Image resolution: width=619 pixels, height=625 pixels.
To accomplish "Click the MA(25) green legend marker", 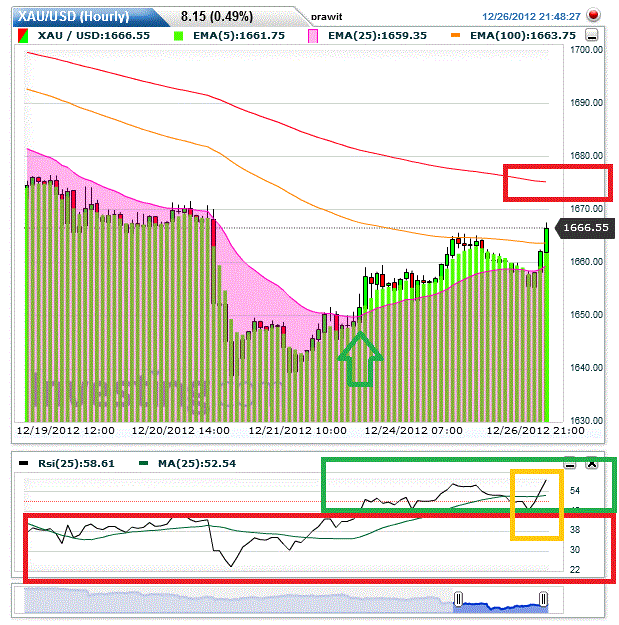I will (x=145, y=464).
